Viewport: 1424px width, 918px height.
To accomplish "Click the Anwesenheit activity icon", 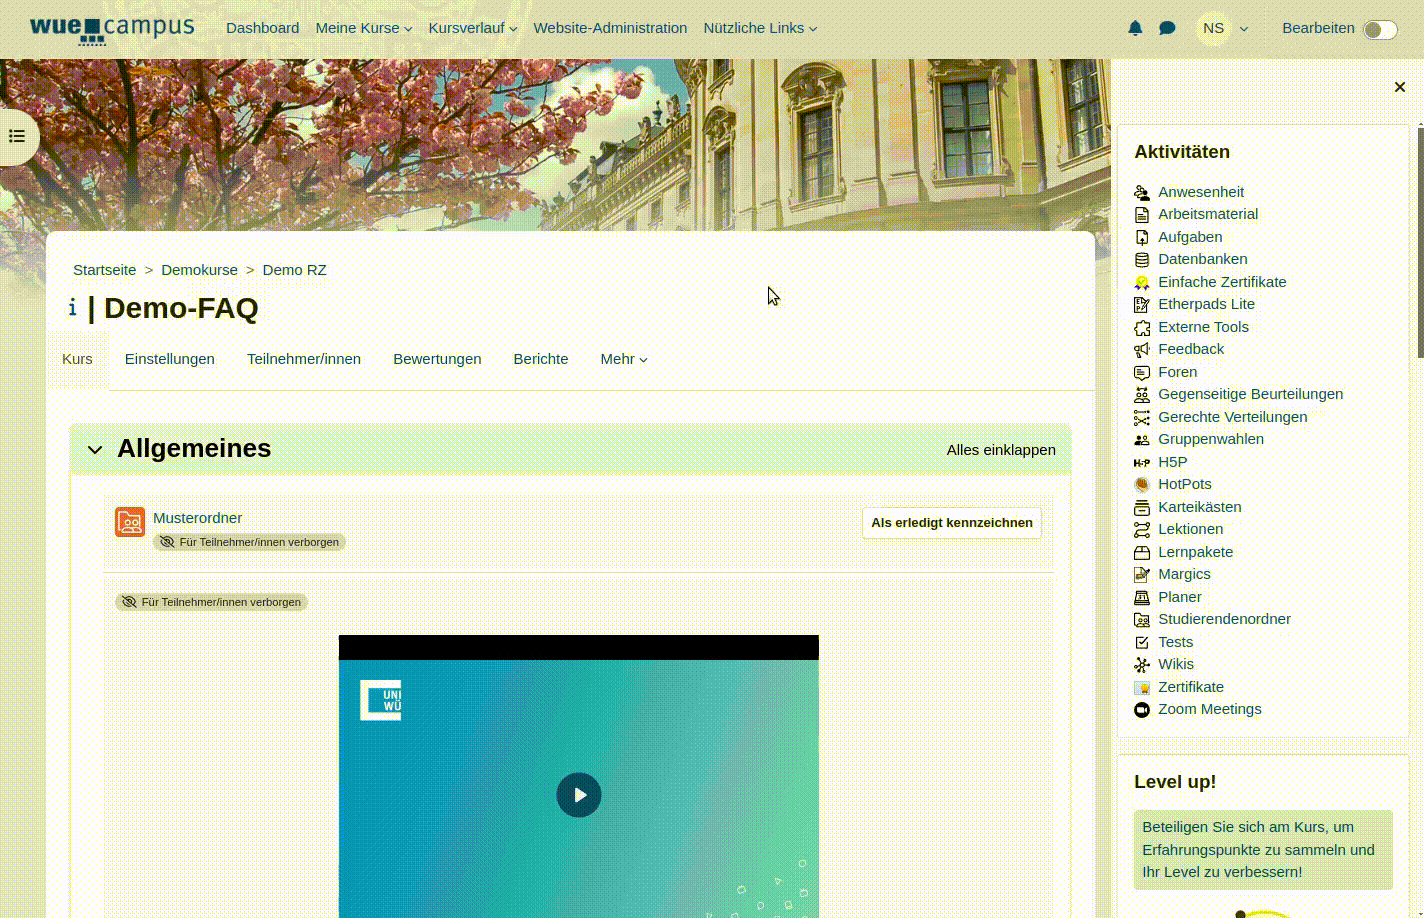I will click(x=1142, y=193).
